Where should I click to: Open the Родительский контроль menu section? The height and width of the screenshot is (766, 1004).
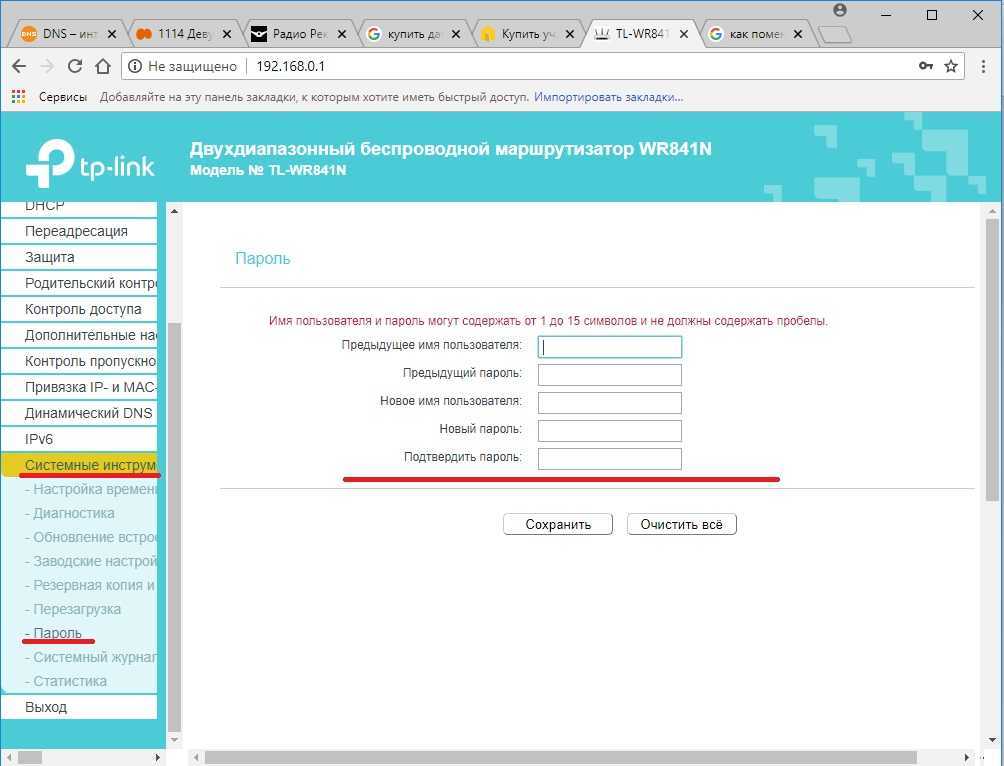79,283
